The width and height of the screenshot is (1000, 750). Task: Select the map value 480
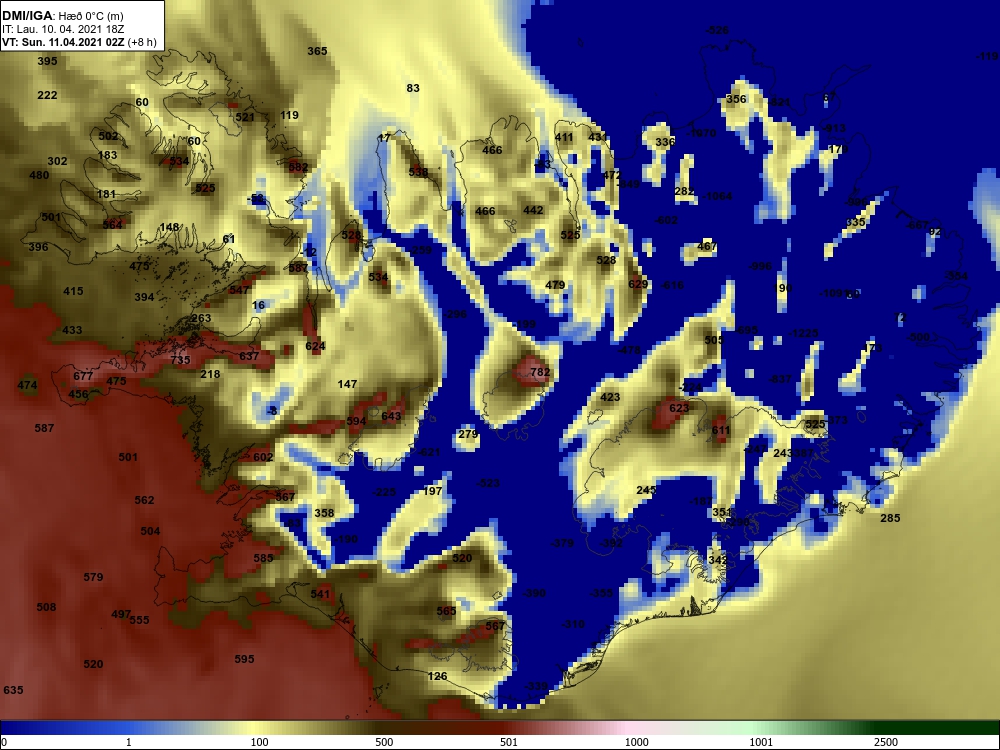(x=39, y=175)
